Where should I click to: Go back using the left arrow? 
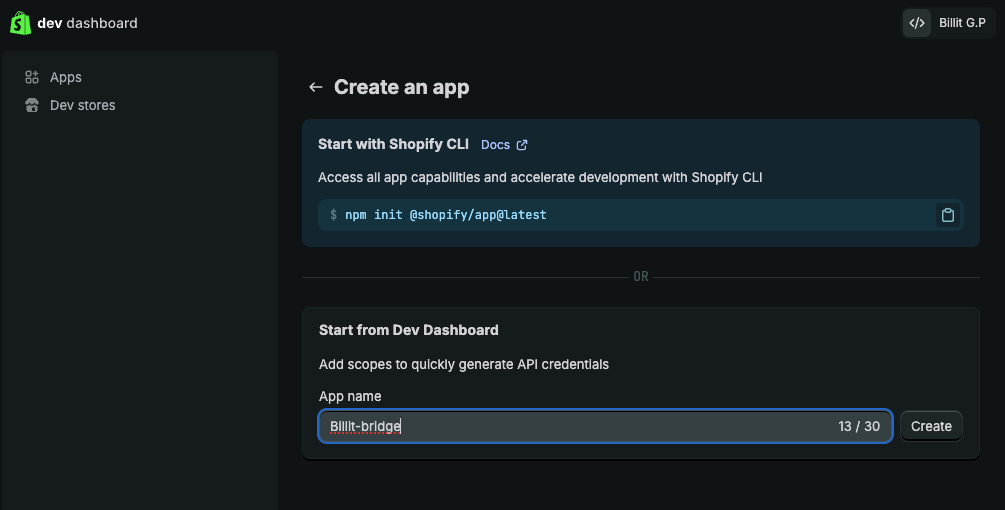[316, 88]
